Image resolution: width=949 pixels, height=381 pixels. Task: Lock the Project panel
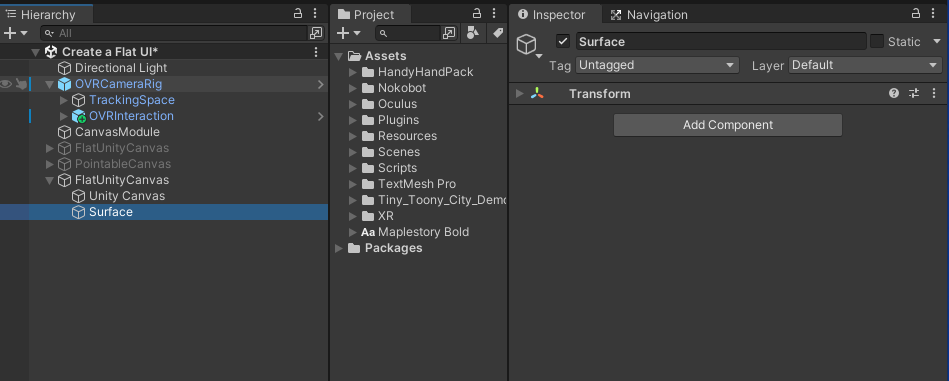(x=477, y=13)
